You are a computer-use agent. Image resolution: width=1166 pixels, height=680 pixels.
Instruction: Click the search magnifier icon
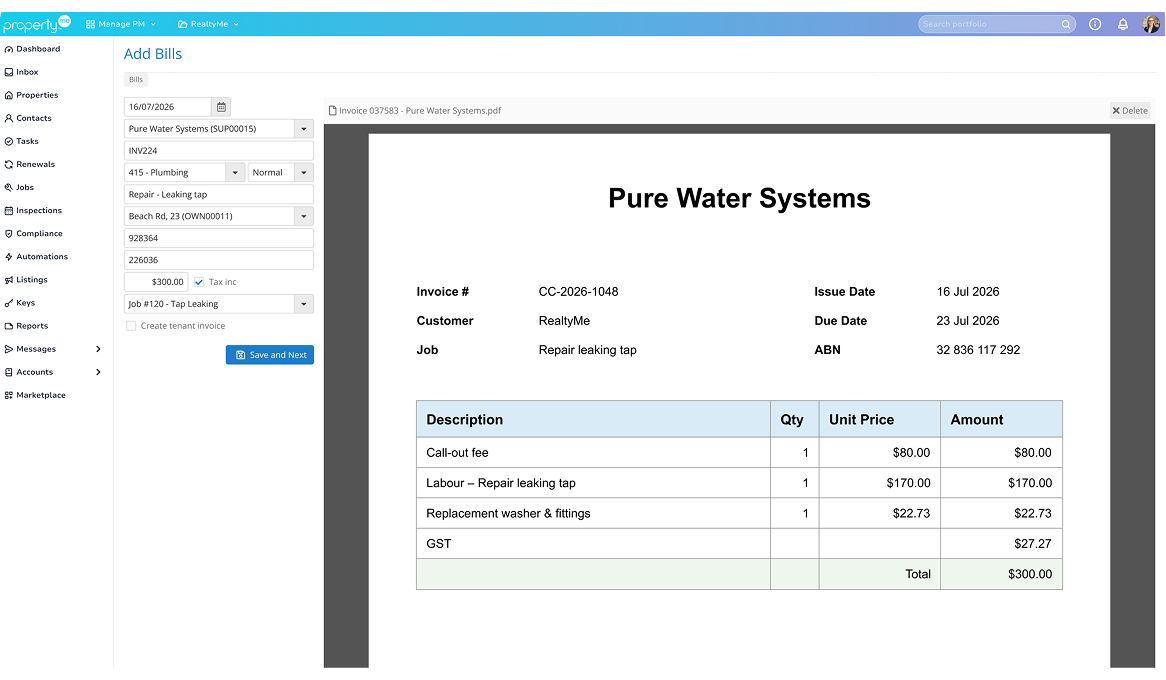point(1066,25)
